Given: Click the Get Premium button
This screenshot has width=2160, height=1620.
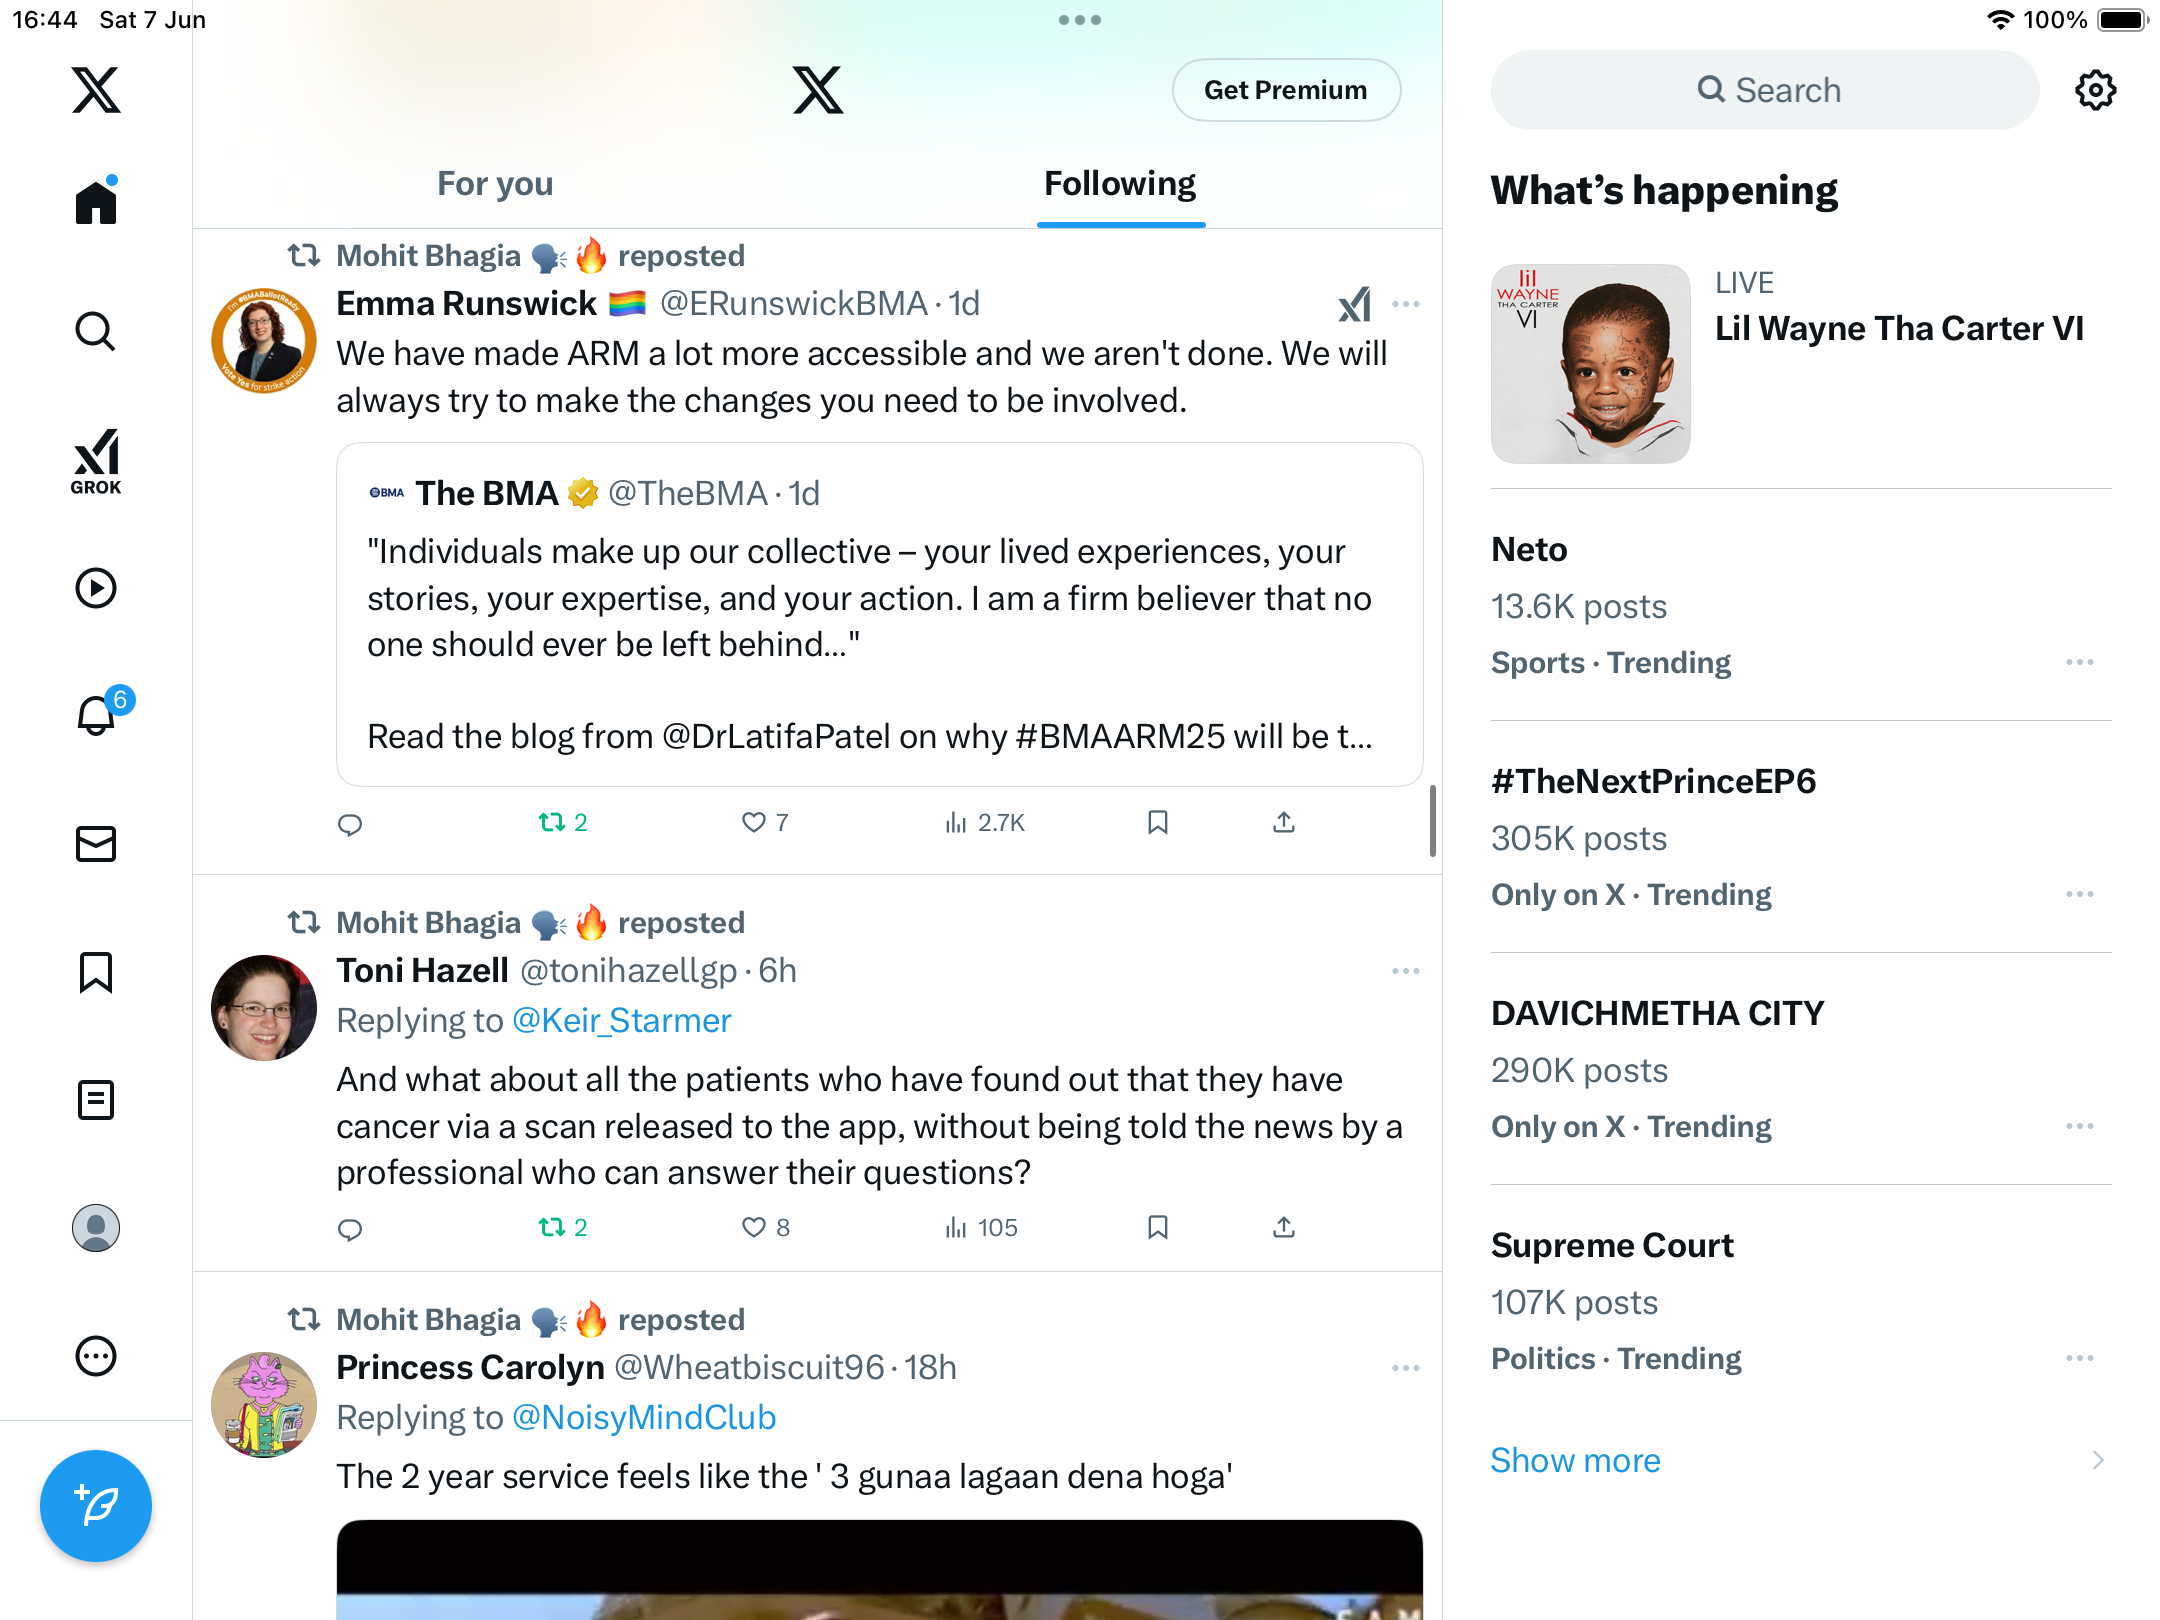Looking at the screenshot, I should coord(1286,90).
